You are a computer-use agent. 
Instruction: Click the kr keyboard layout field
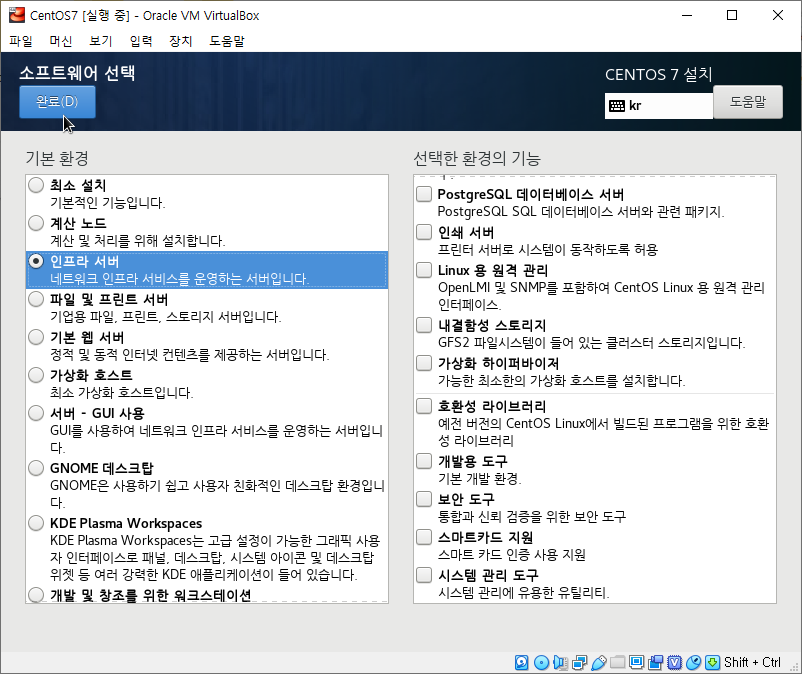(x=659, y=106)
